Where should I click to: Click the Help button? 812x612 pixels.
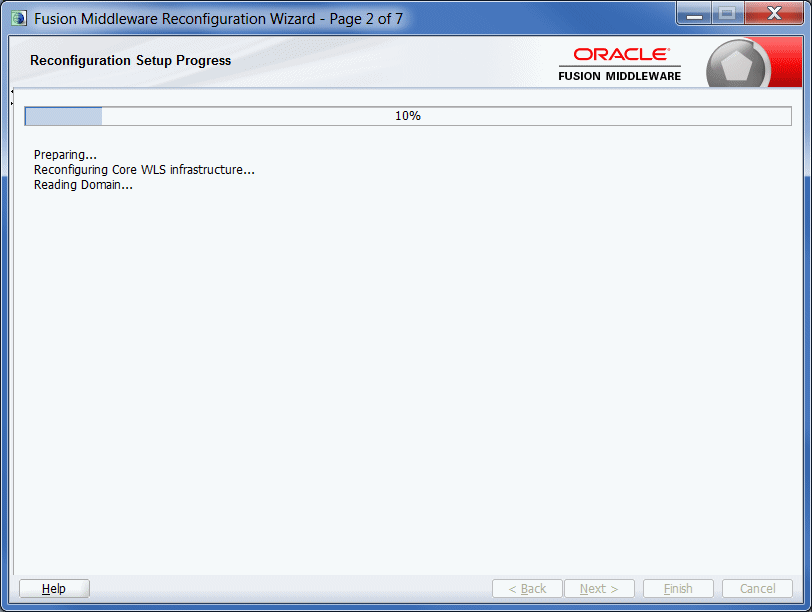(x=54, y=589)
